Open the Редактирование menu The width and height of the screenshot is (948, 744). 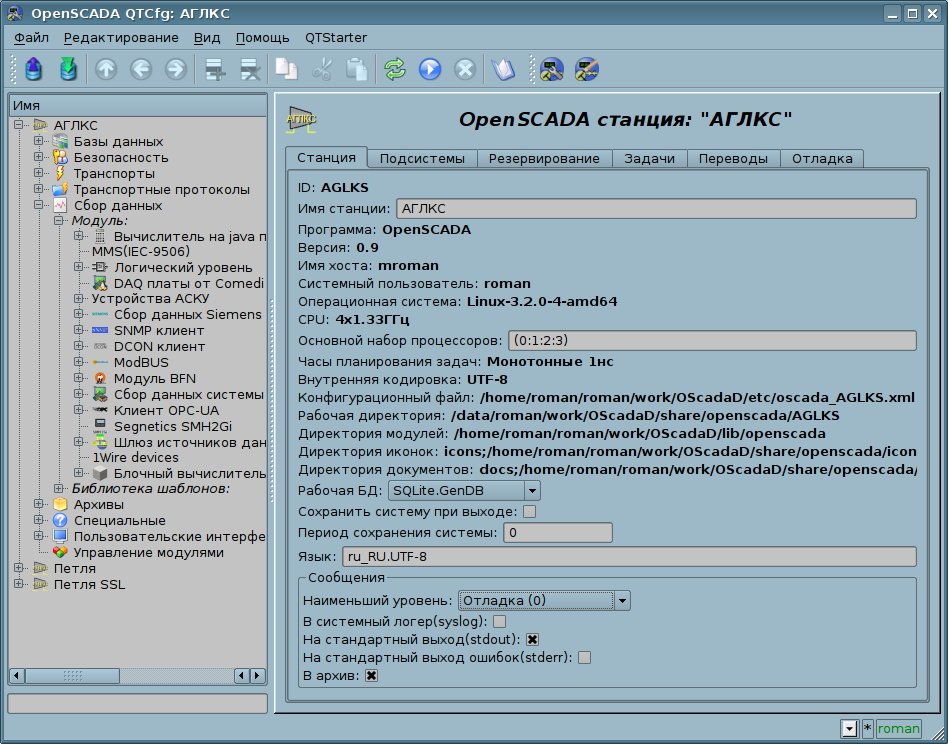point(122,37)
